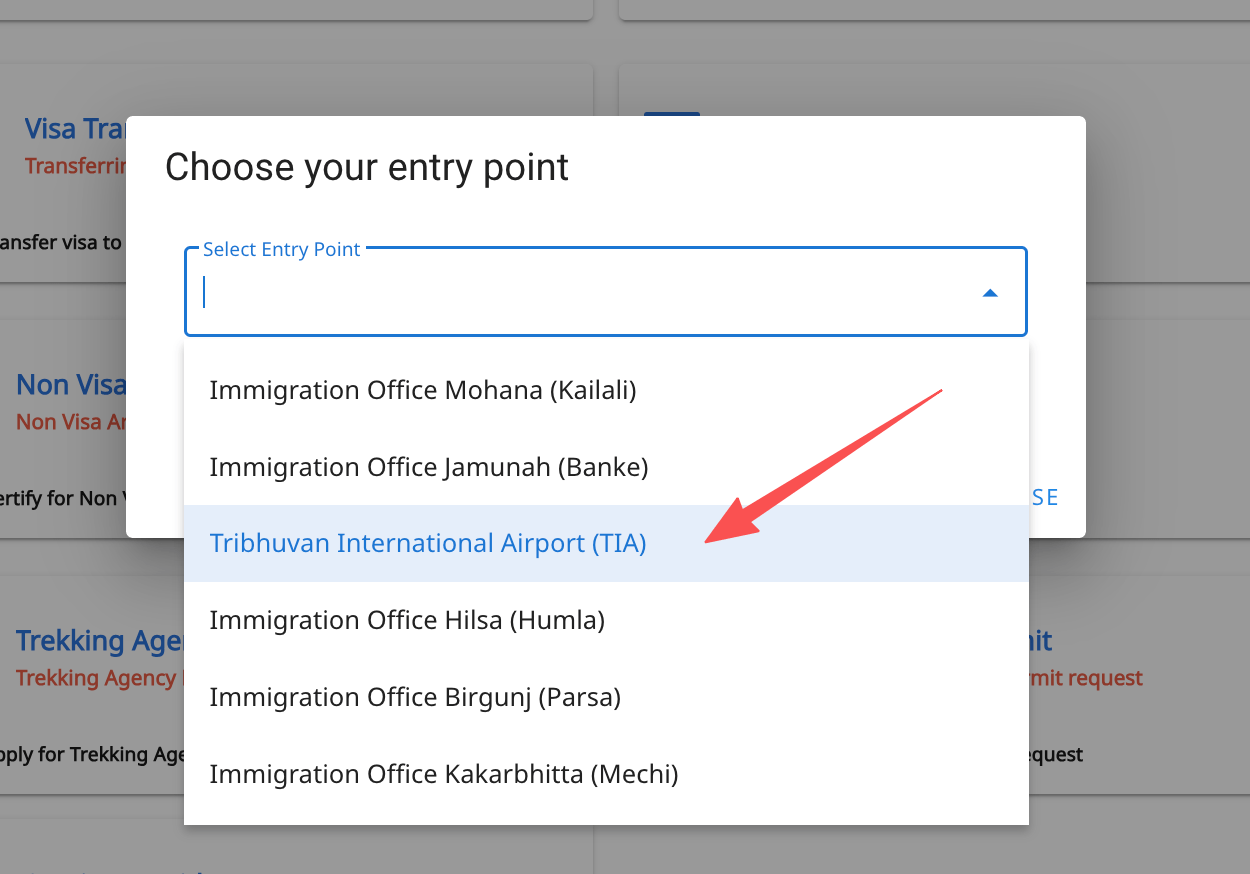
Task: Click the red 'Transferring' subtitle text
Action: [76, 166]
